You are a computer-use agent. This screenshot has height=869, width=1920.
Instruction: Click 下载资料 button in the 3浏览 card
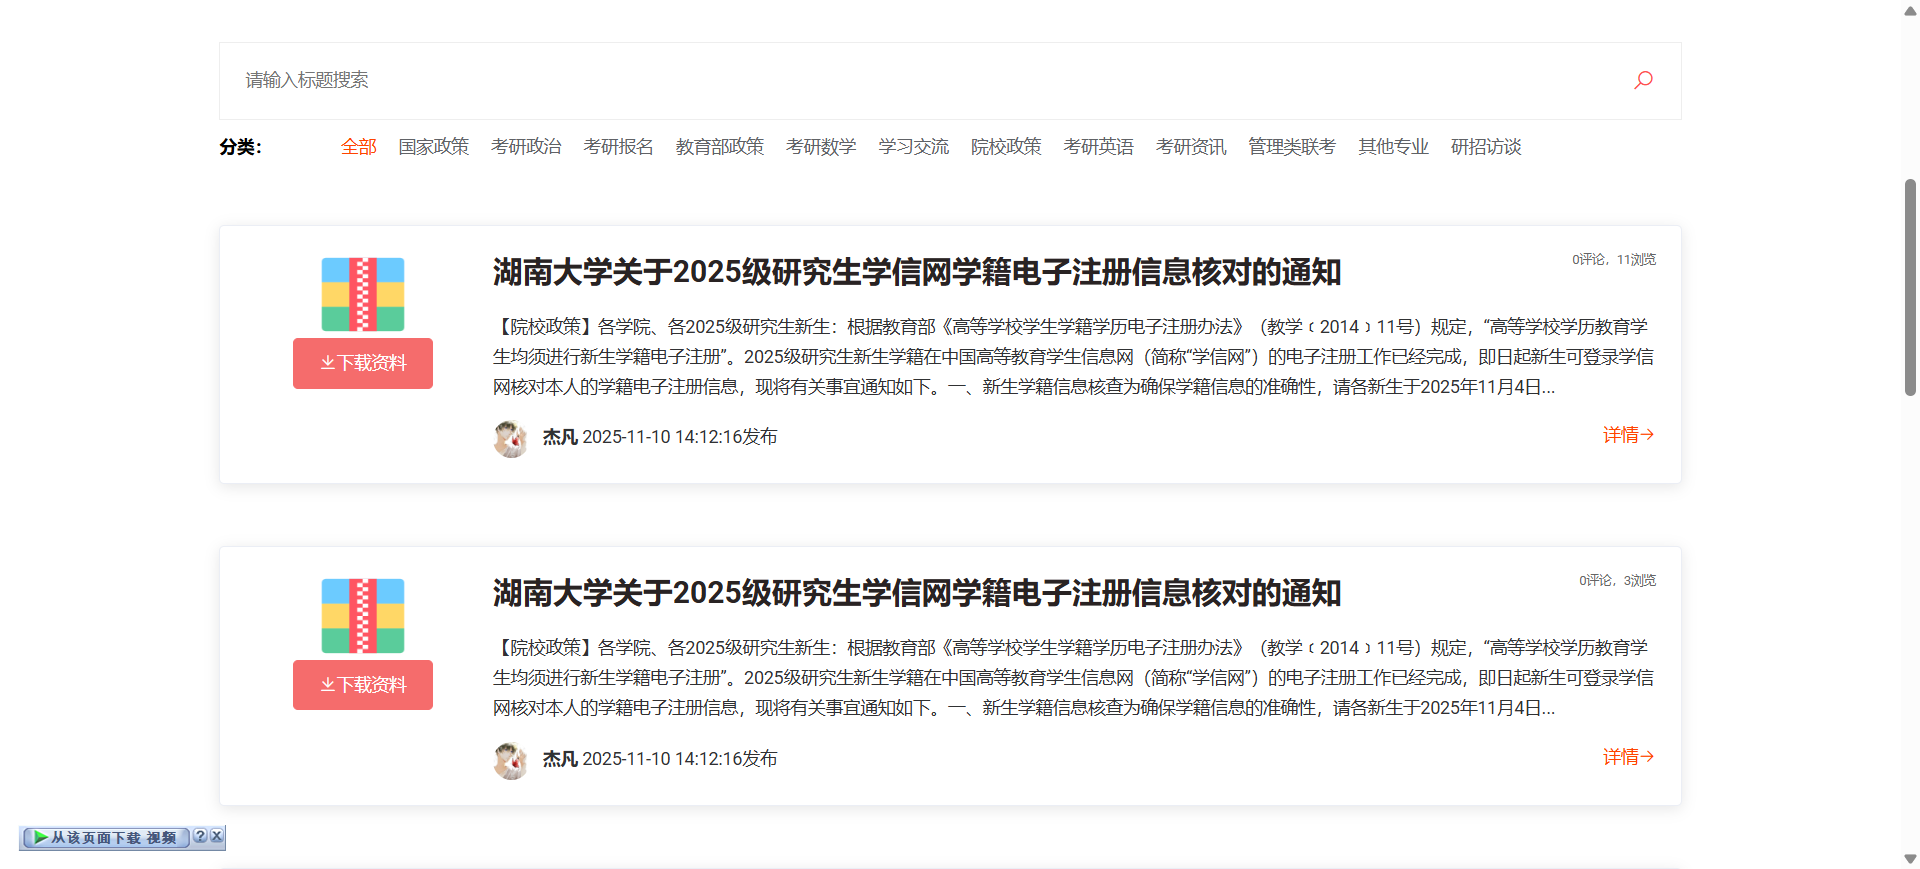pos(363,685)
